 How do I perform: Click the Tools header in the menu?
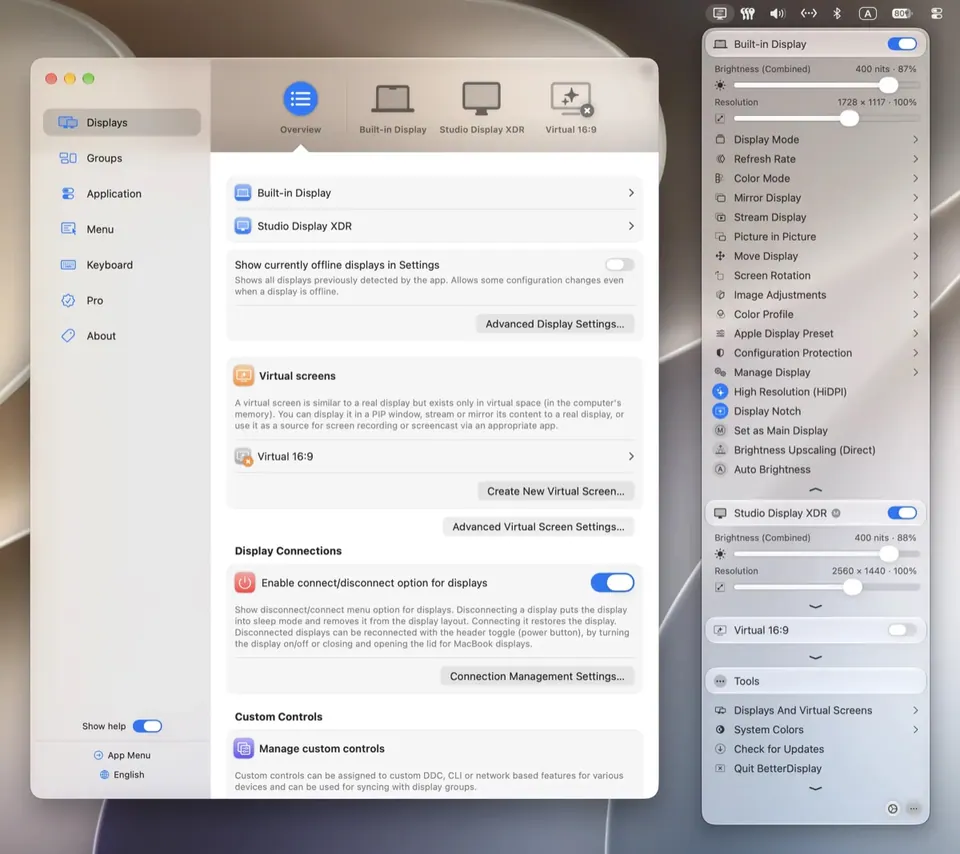coord(816,681)
